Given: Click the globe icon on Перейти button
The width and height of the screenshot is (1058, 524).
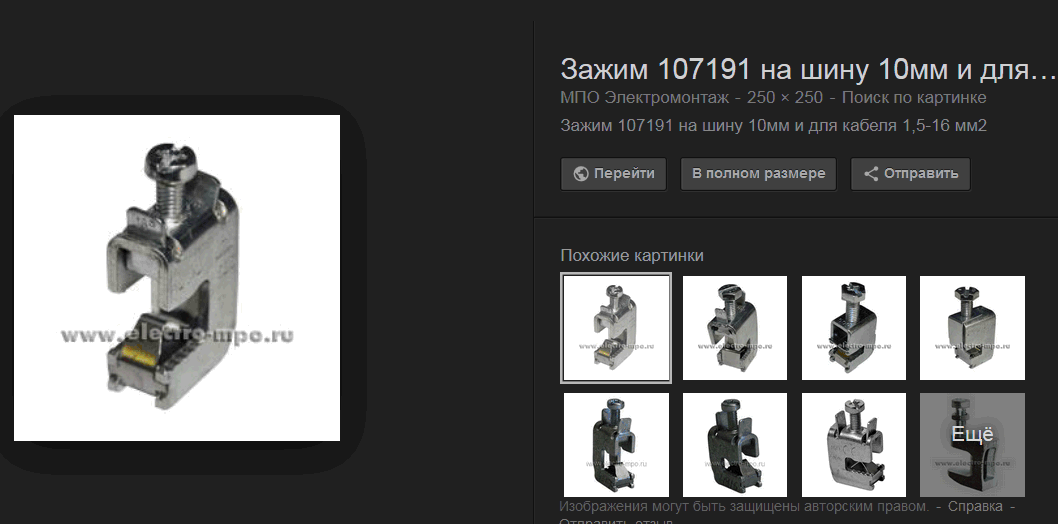Looking at the screenshot, I should pos(580,174).
